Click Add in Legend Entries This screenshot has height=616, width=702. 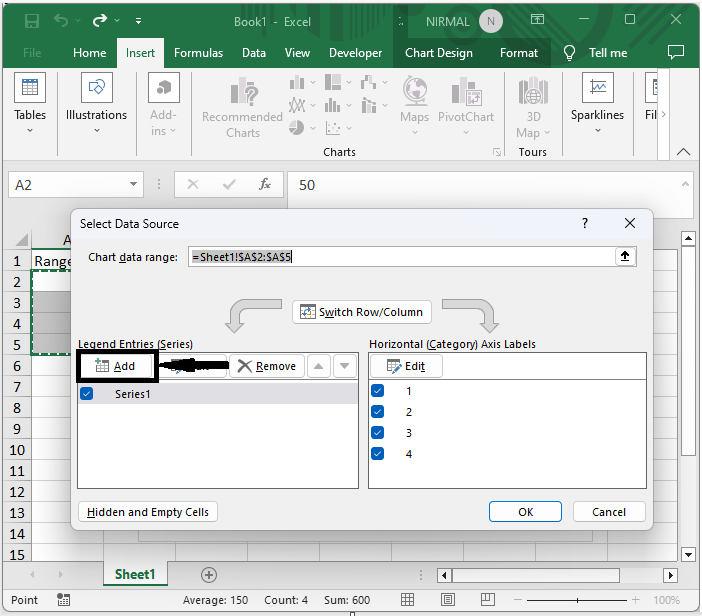point(116,366)
